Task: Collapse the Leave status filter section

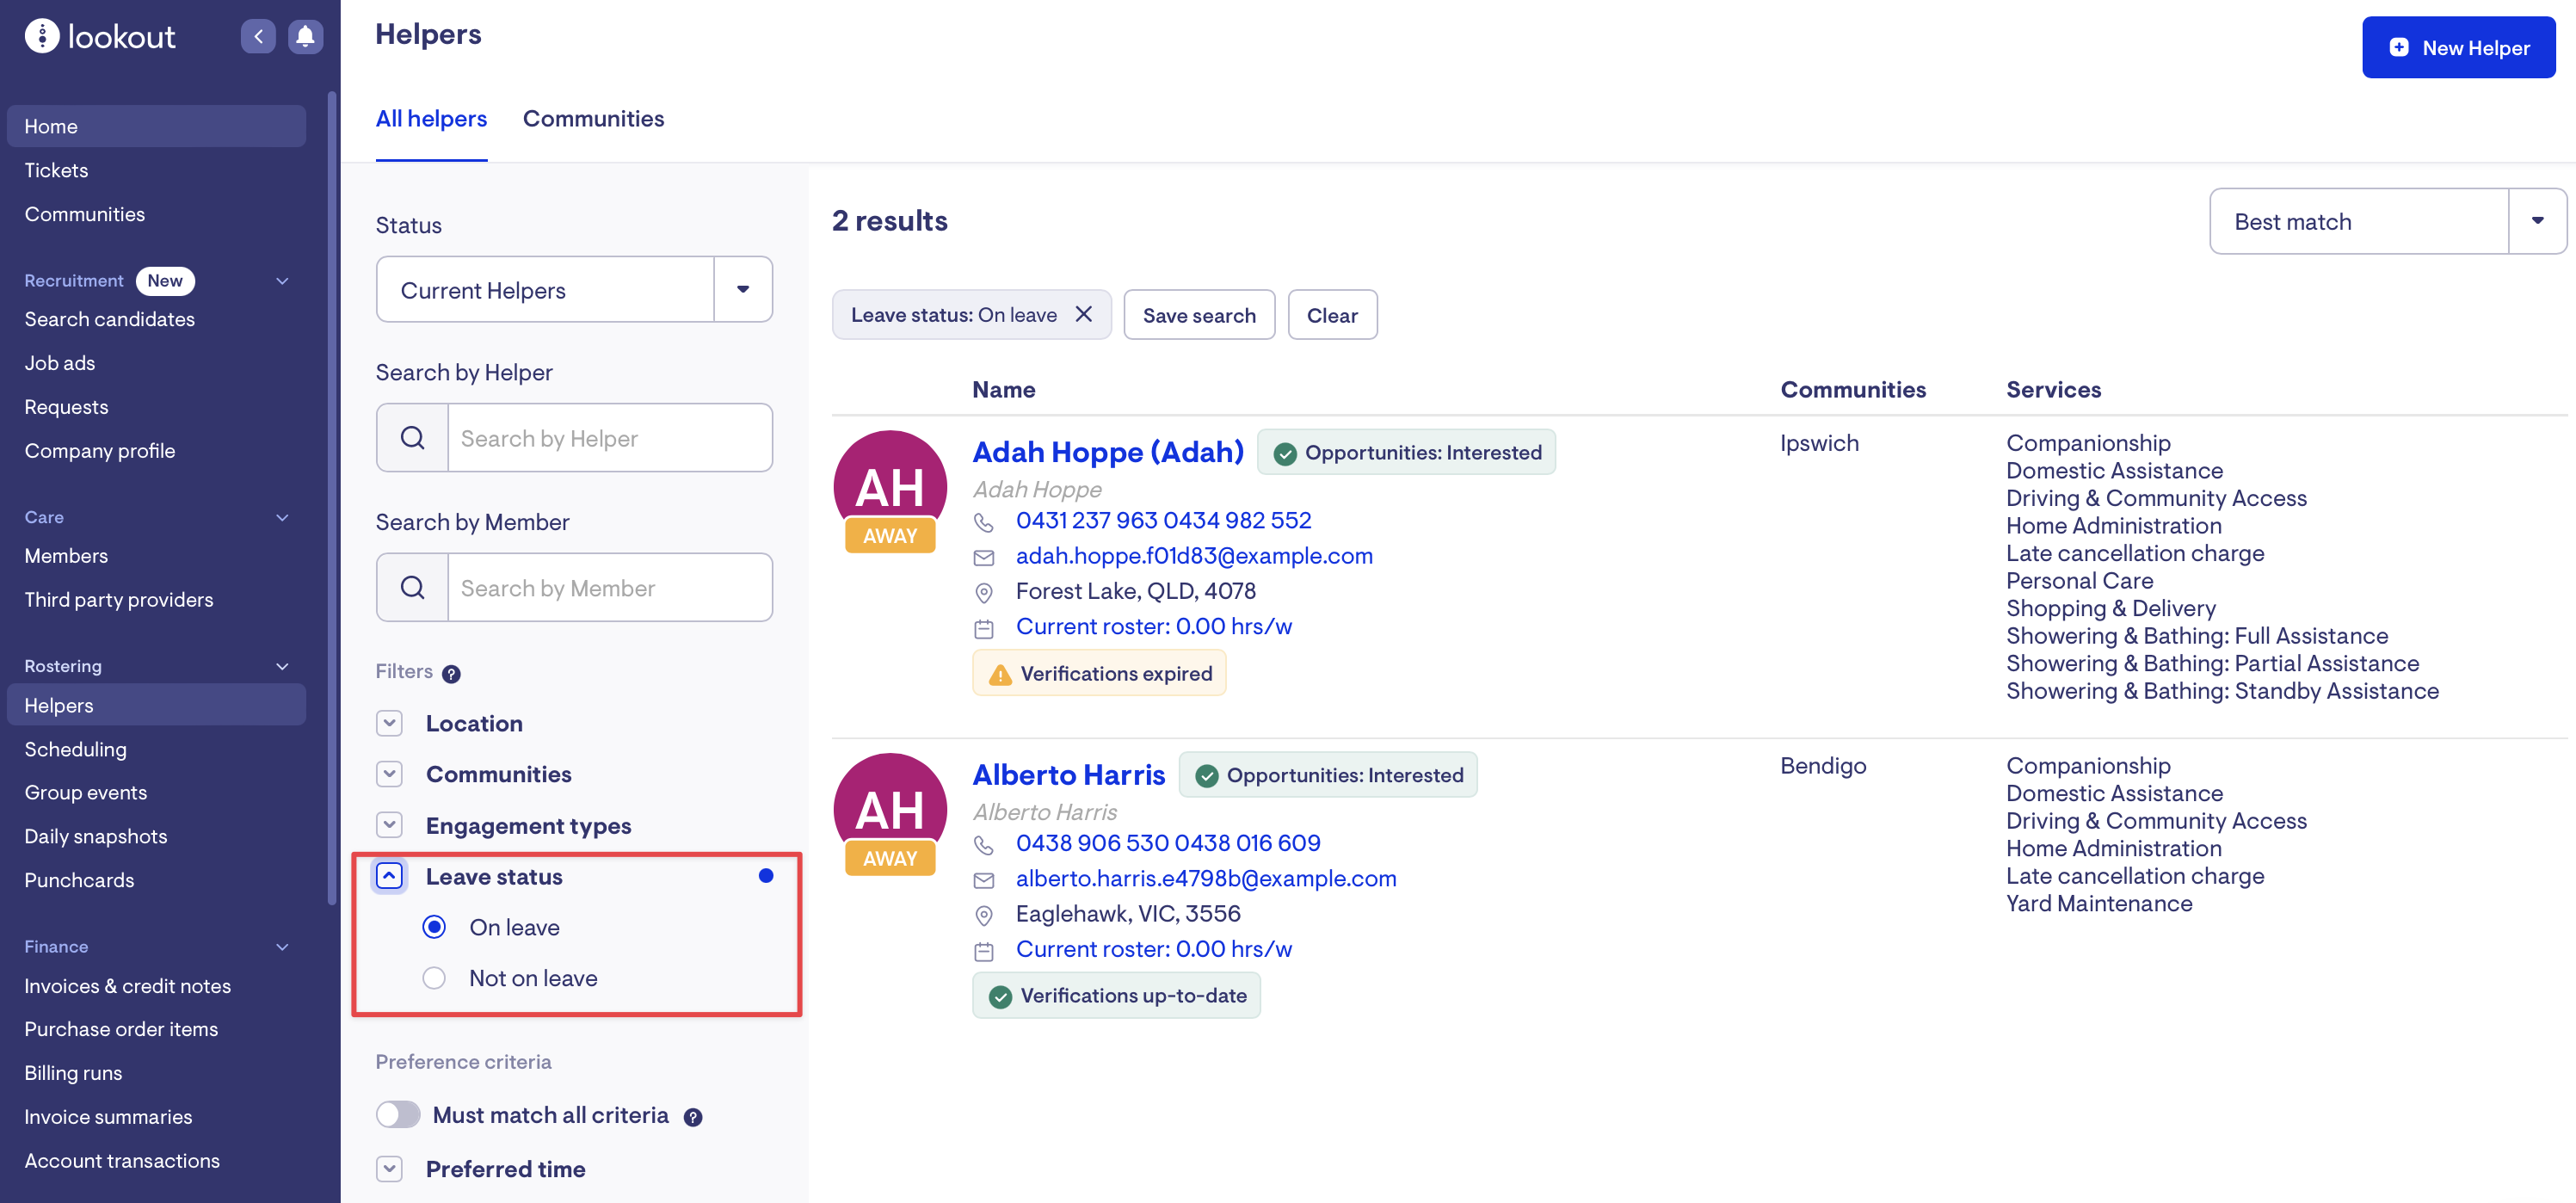Action: pyautogui.click(x=389, y=876)
